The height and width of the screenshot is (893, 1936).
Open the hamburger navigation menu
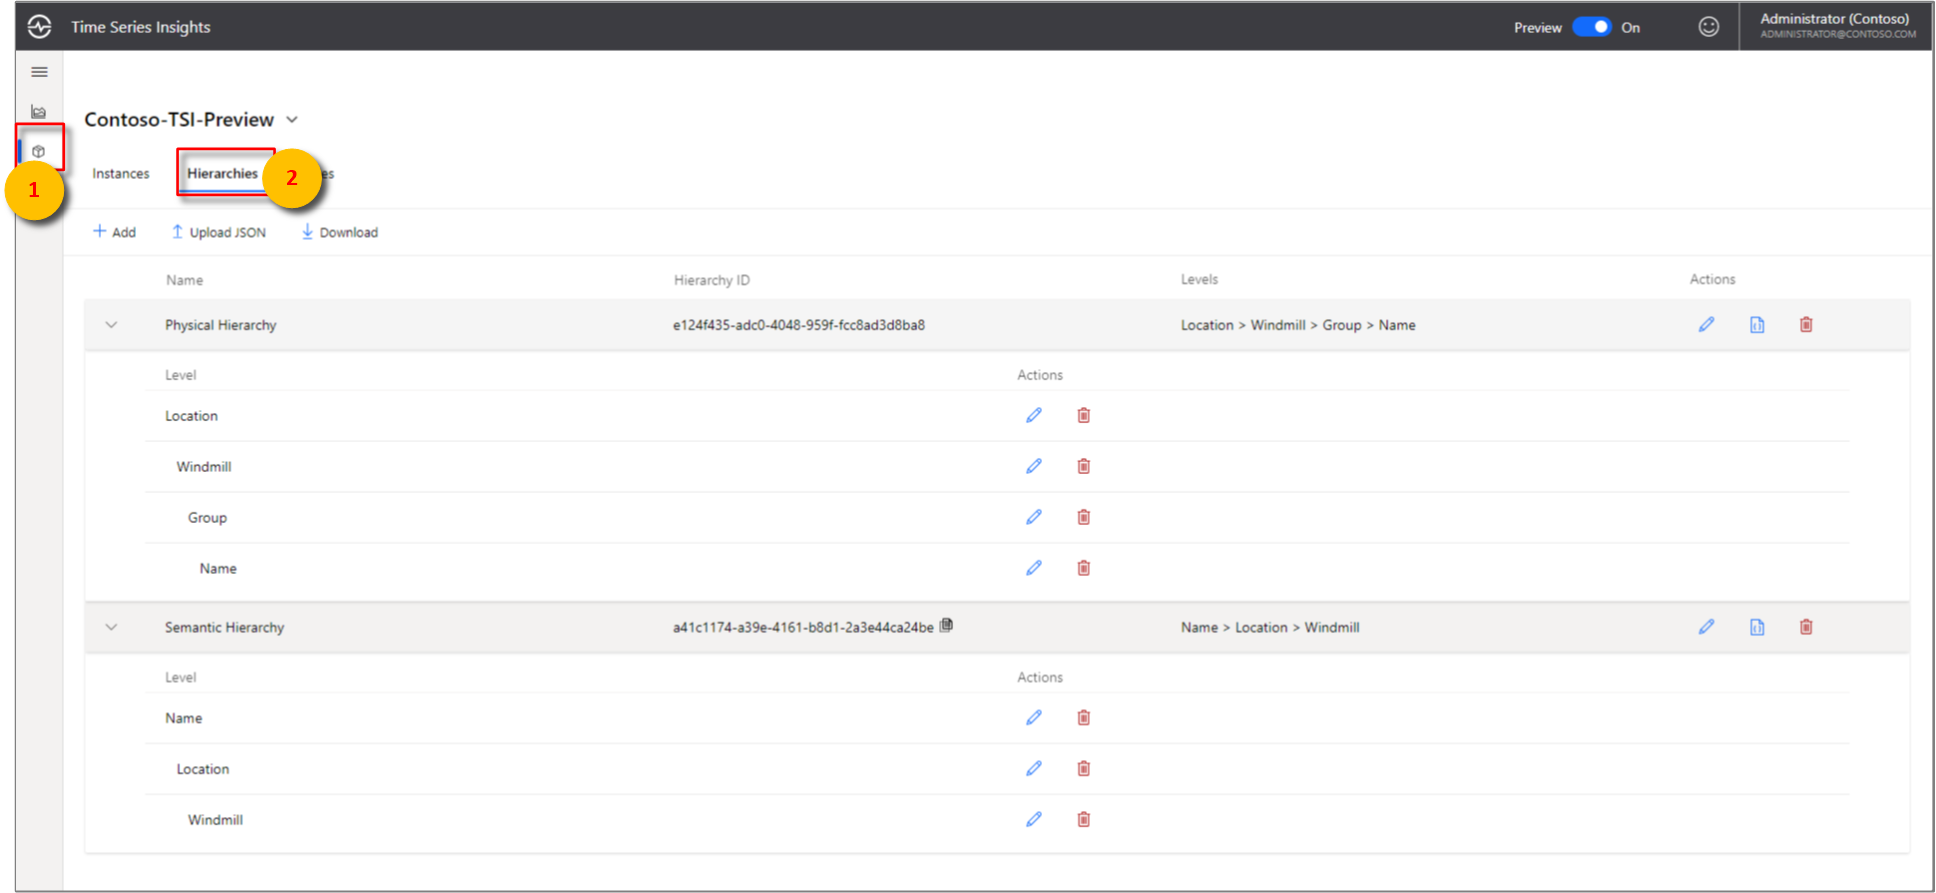(x=39, y=72)
